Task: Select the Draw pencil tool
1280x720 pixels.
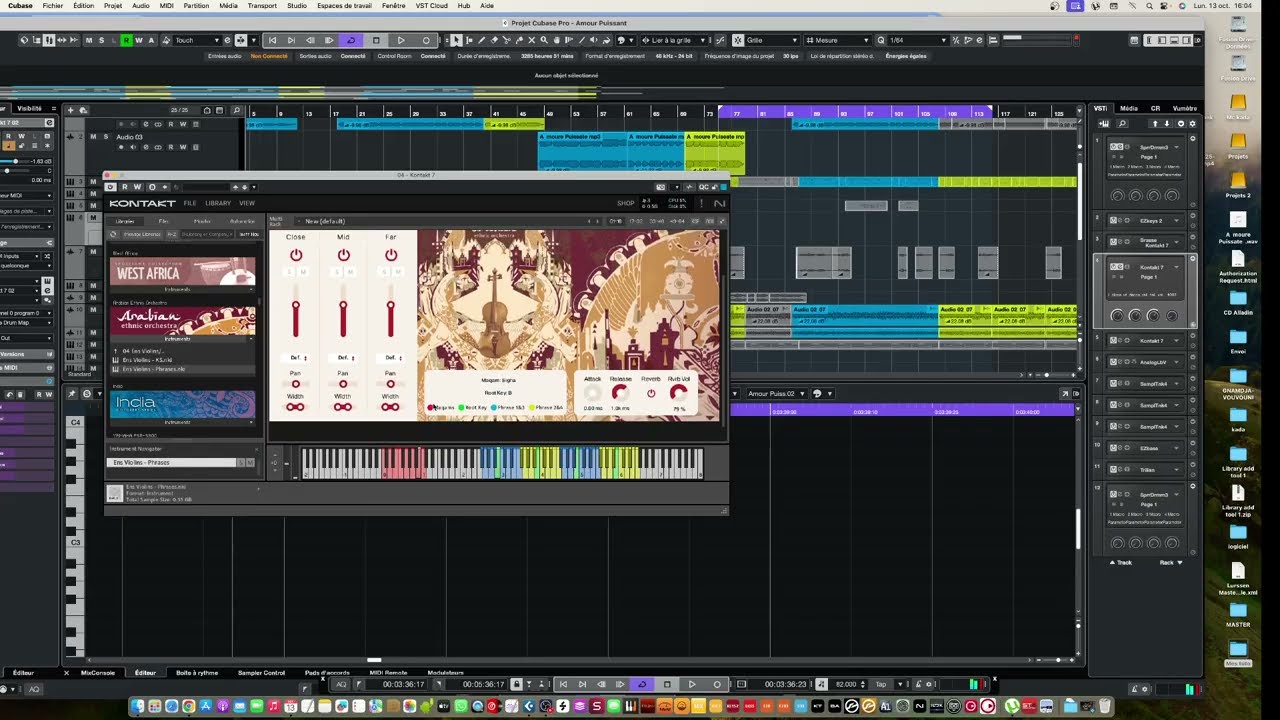Action: [482, 40]
